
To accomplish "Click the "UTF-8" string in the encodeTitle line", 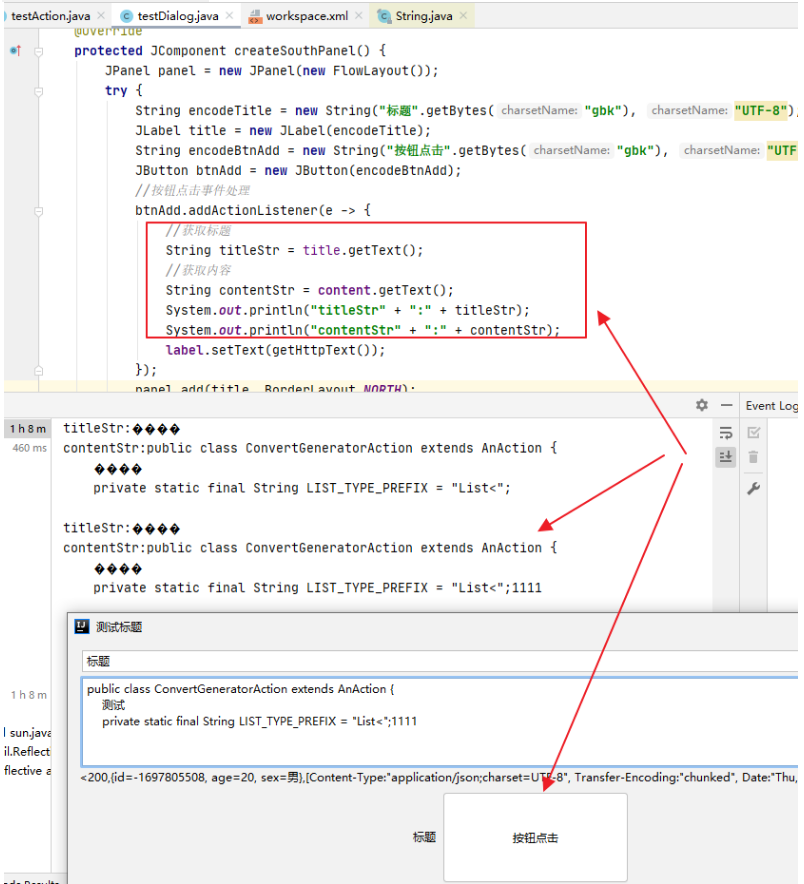I will (760, 110).
